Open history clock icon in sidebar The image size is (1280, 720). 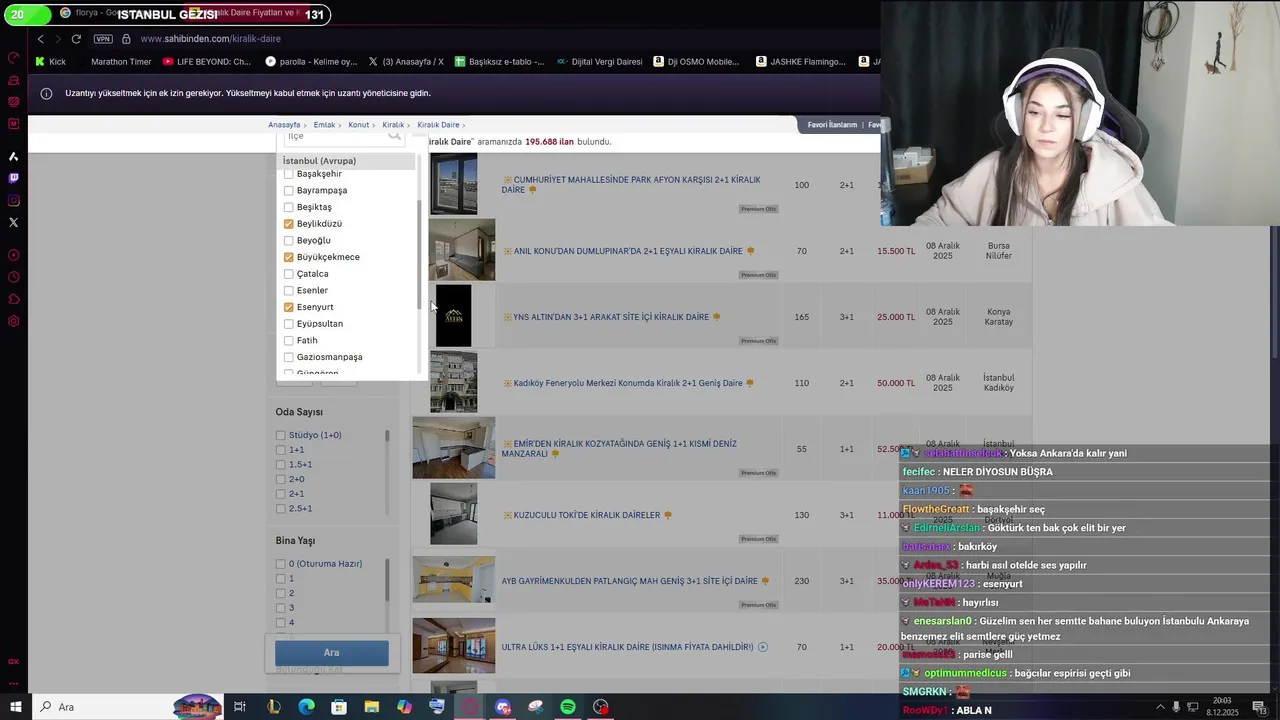tap(13, 277)
